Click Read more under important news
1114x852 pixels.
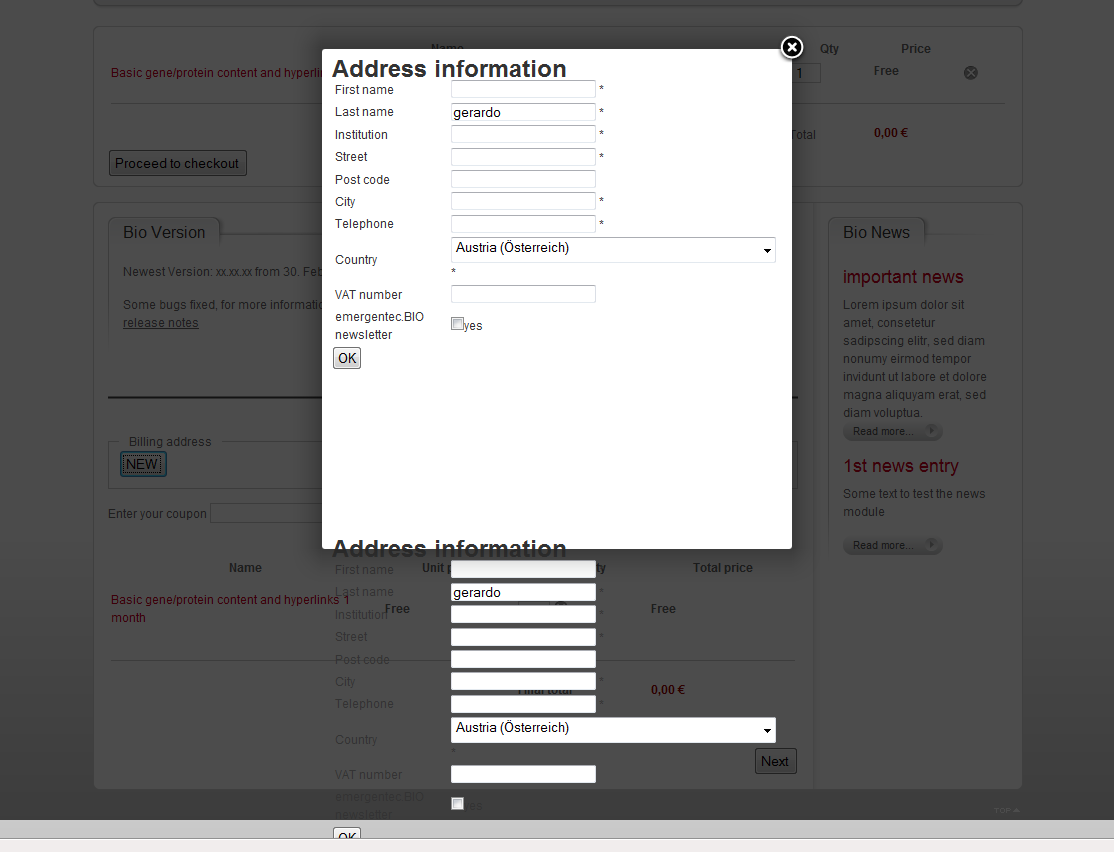892,432
